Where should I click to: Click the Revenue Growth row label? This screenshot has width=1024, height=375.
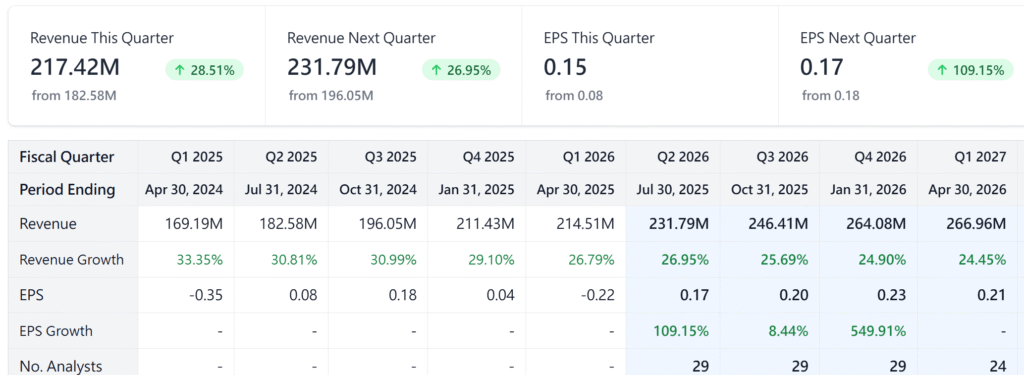point(73,259)
